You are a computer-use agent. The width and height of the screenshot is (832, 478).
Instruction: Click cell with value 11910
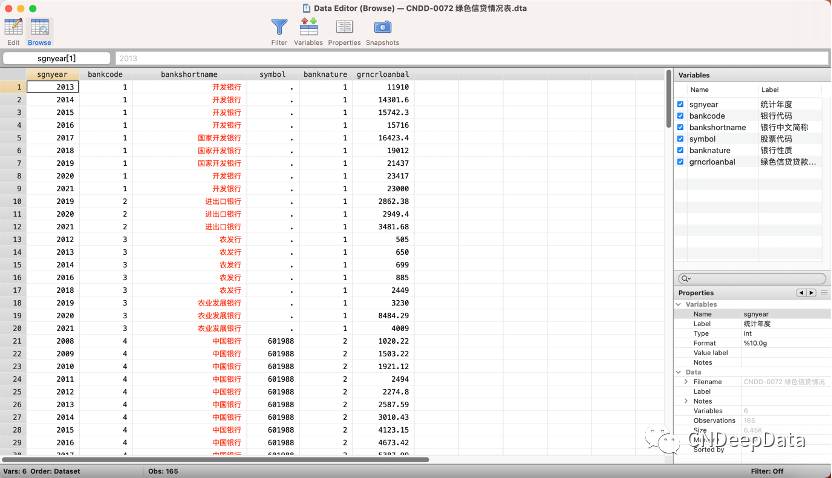[383, 87]
